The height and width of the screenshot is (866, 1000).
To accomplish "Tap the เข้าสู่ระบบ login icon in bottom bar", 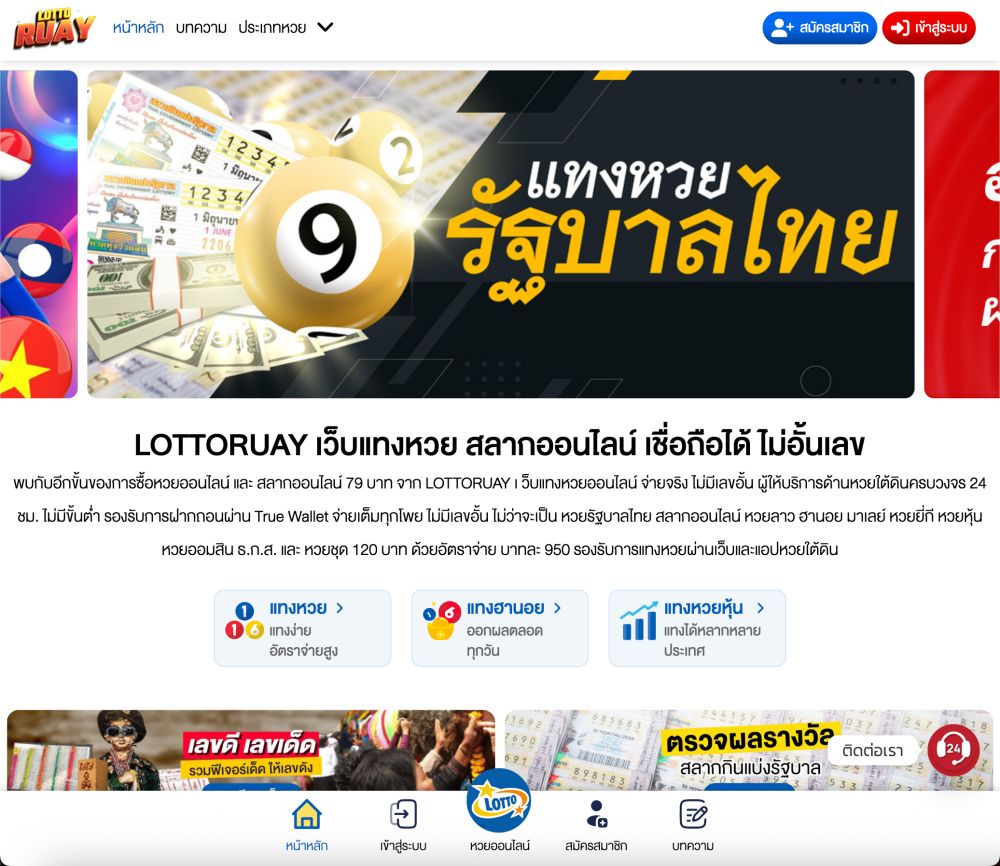I will tap(403, 814).
